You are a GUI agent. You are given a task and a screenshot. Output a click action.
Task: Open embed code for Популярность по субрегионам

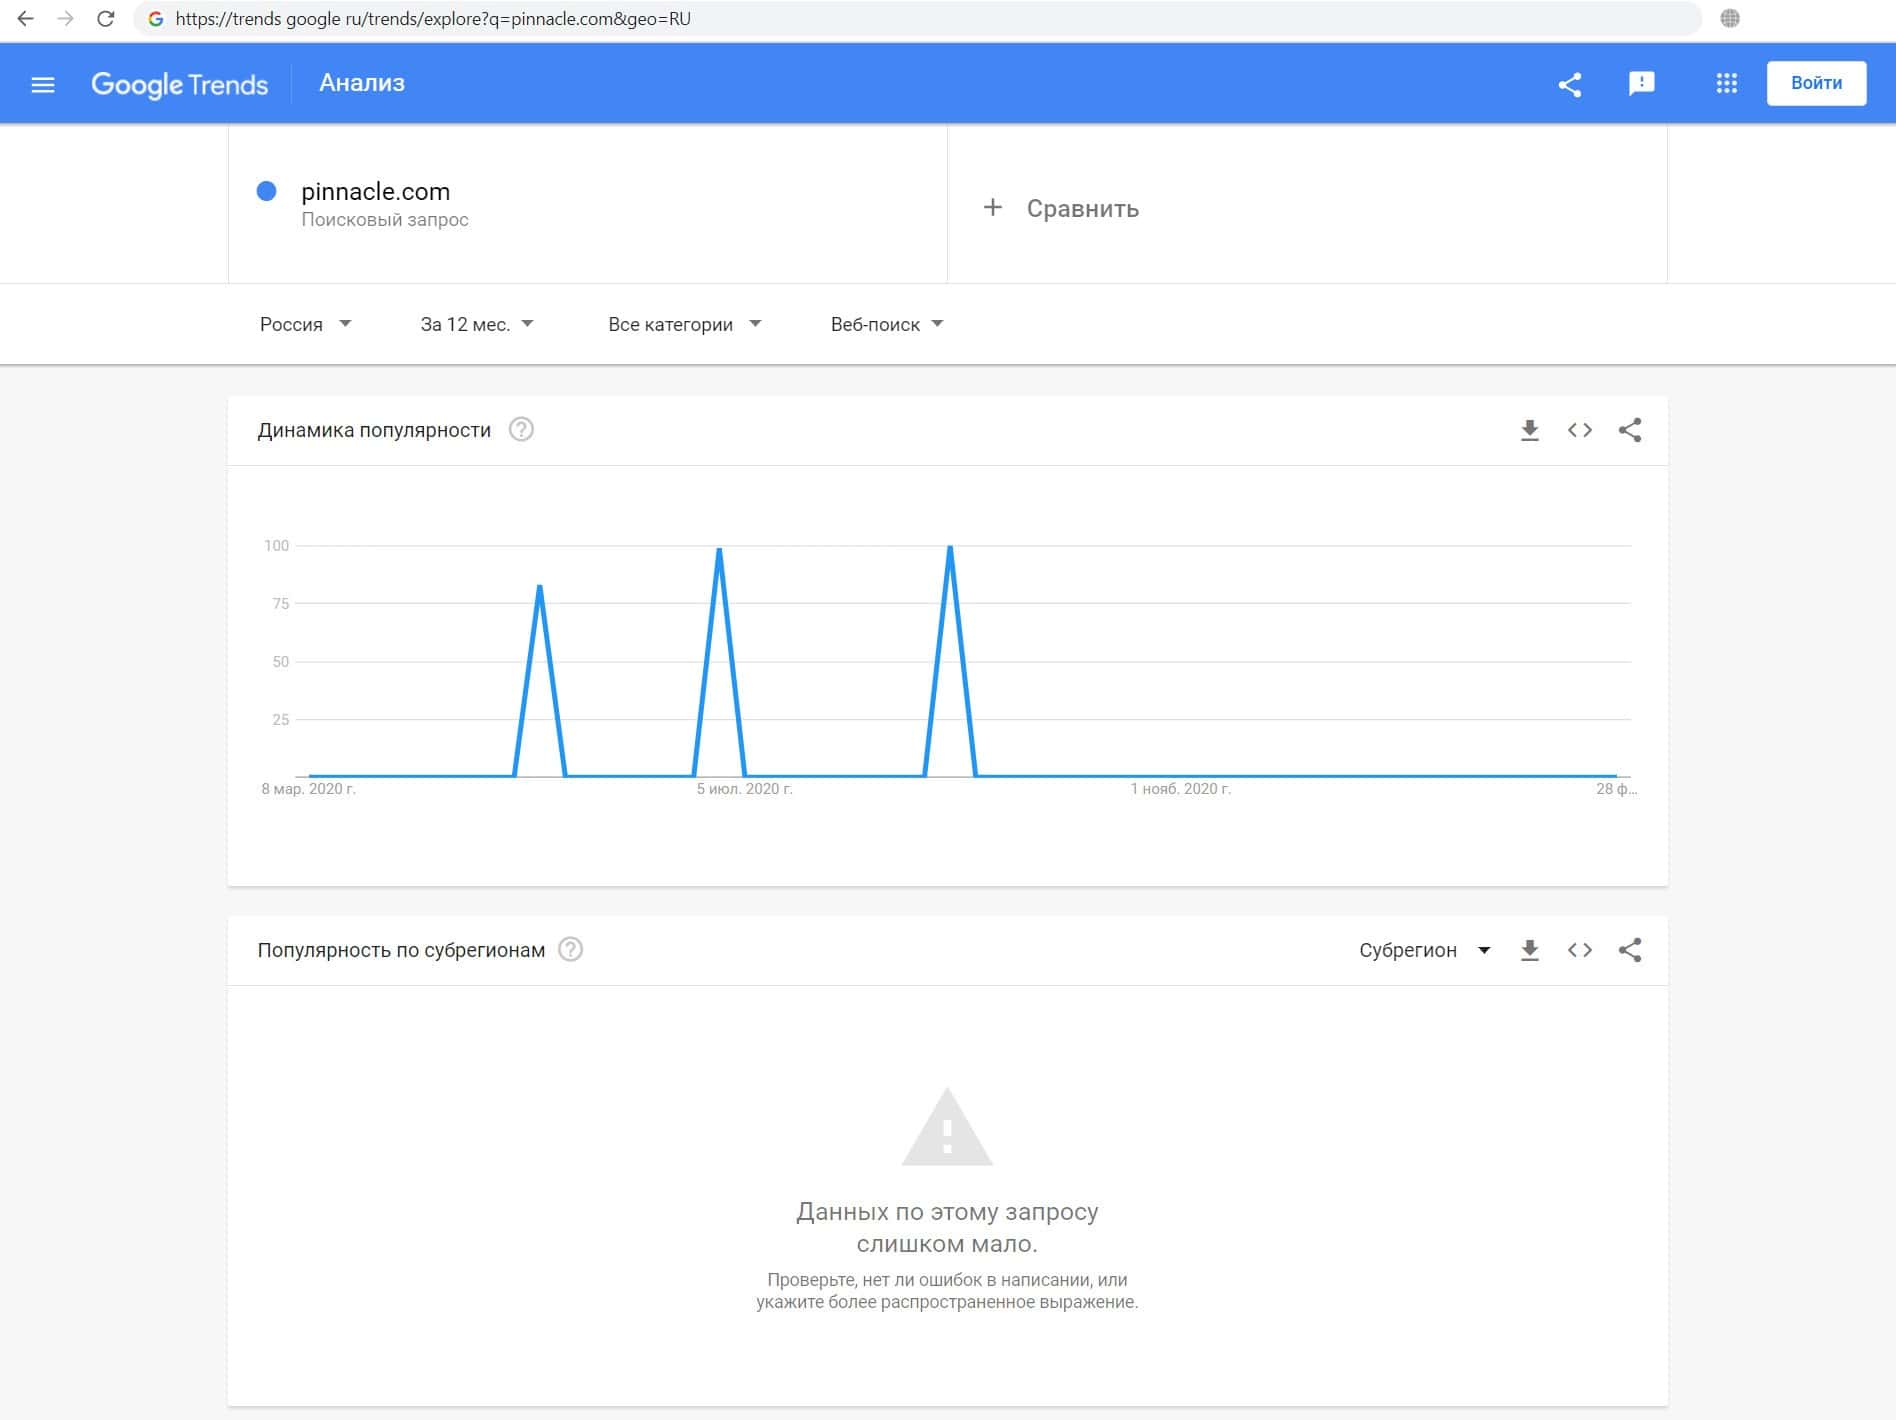pos(1580,950)
